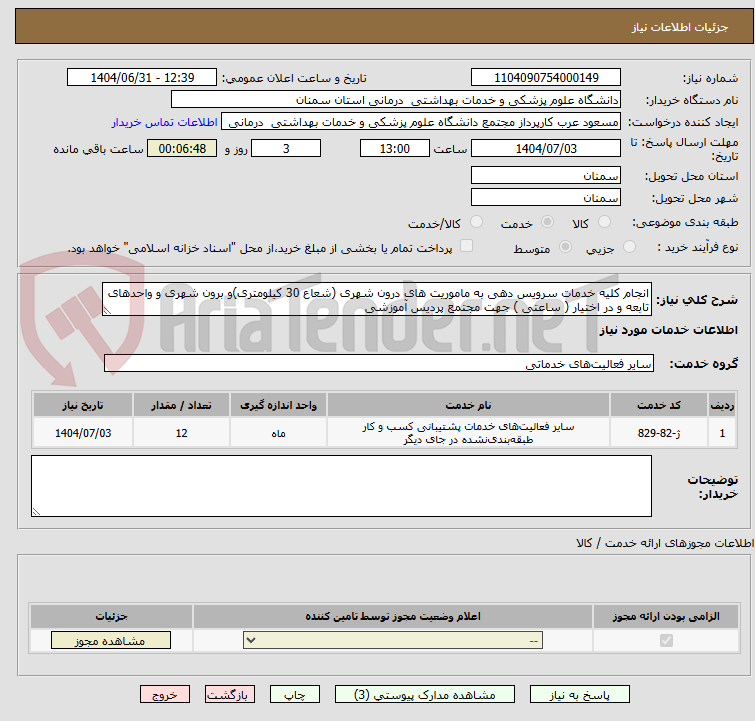Click the چاپ print button
This screenshot has width=755, height=721.
click(x=295, y=695)
